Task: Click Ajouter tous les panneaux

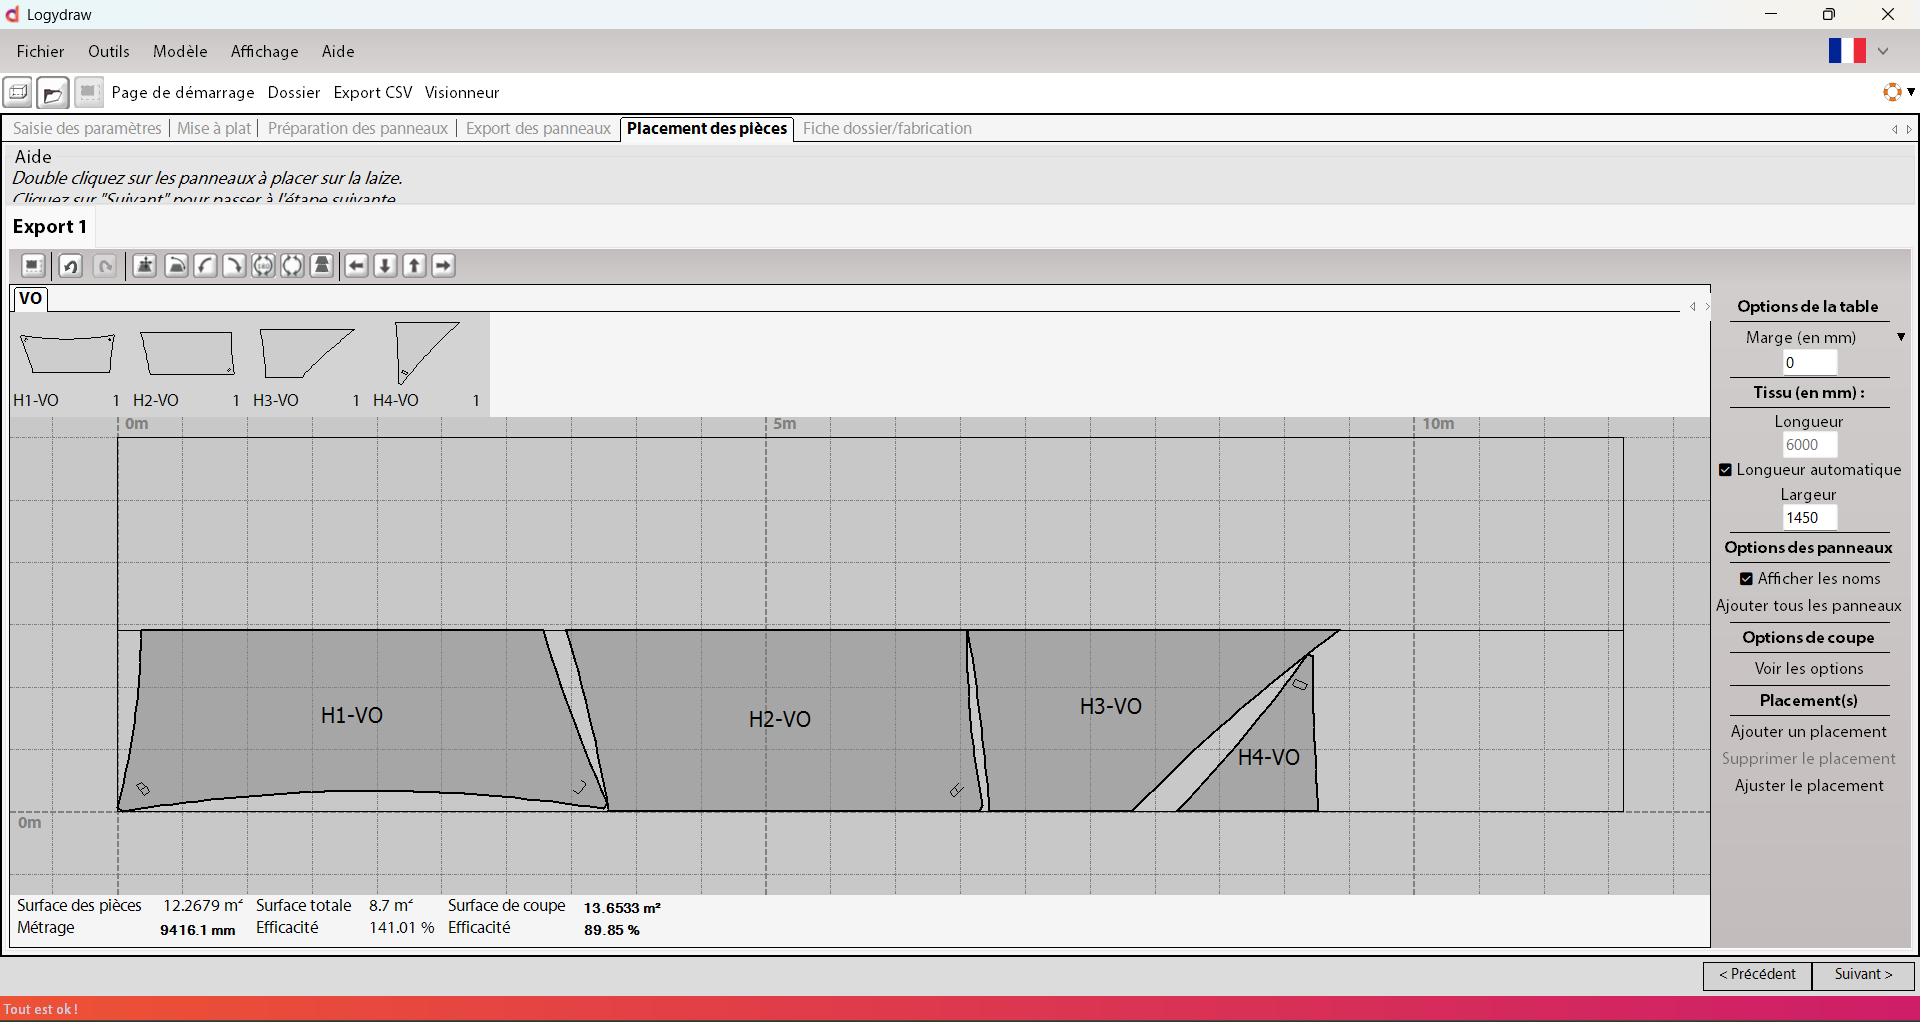Action: (1809, 606)
